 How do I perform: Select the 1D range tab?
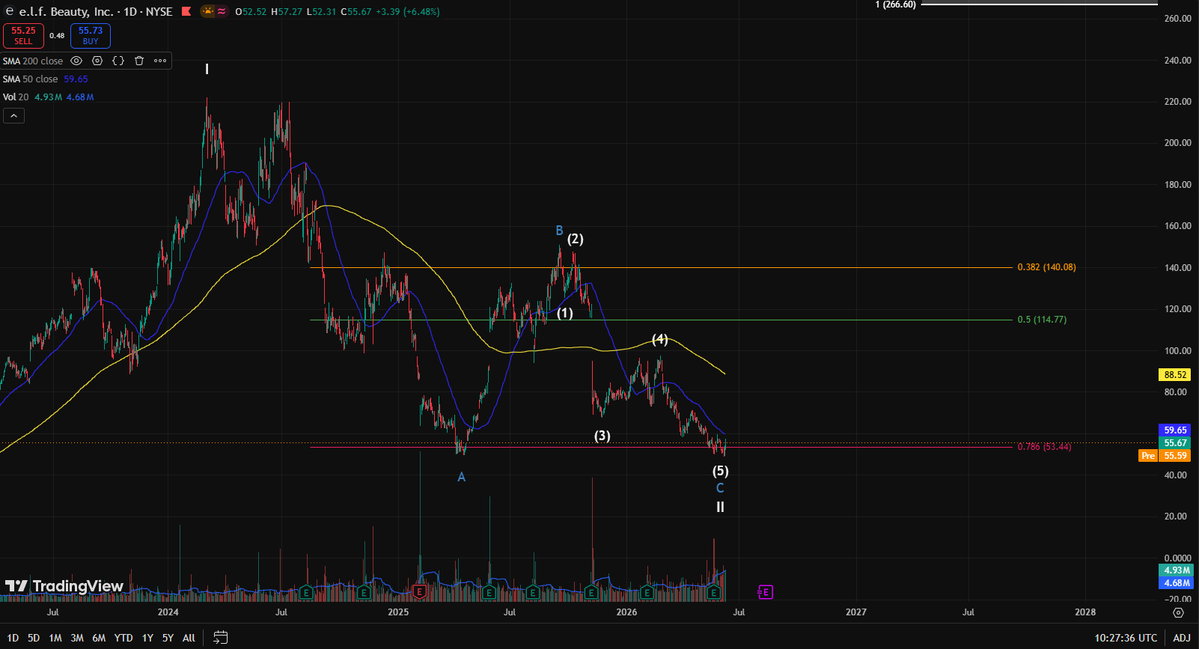pyautogui.click(x=13, y=638)
